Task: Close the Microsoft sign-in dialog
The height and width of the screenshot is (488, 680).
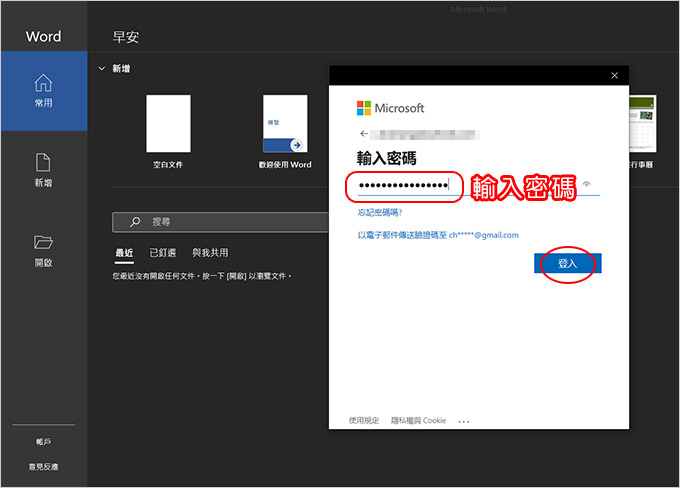Action: pyautogui.click(x=615, y=75)
